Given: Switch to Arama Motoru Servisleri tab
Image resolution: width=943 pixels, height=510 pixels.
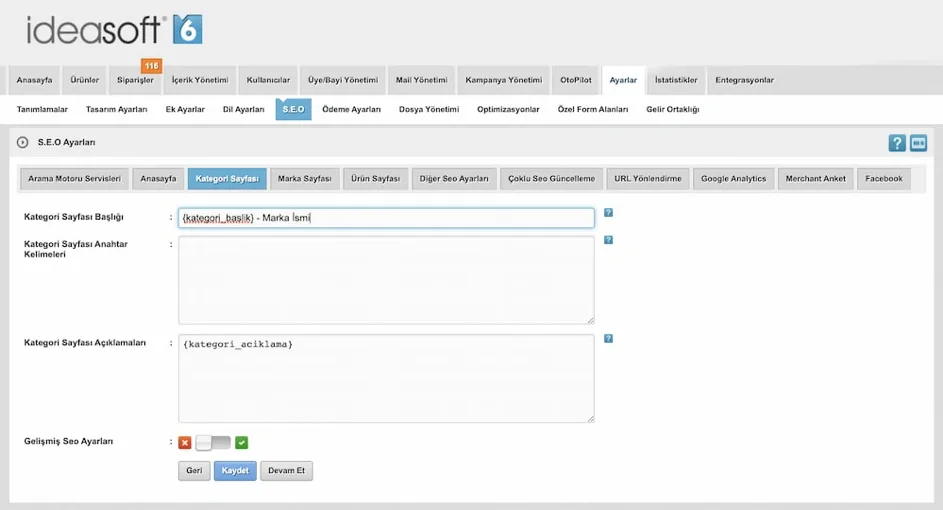Looking at the screenshot, I should click(75, 179).
